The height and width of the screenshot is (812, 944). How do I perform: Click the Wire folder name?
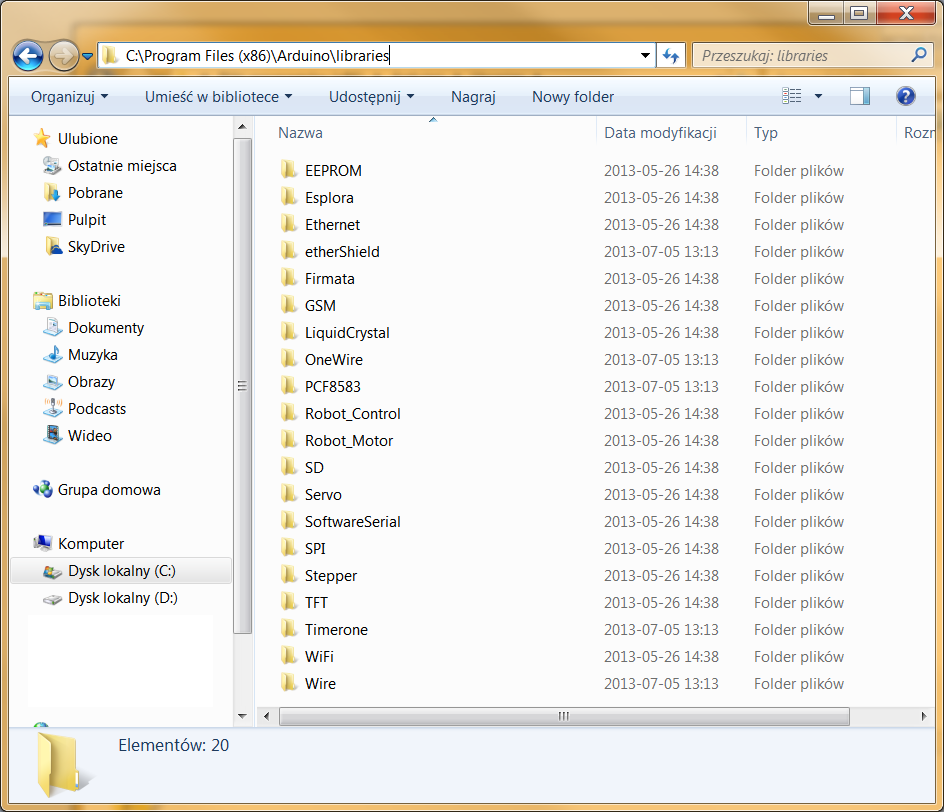coord(320,684)
